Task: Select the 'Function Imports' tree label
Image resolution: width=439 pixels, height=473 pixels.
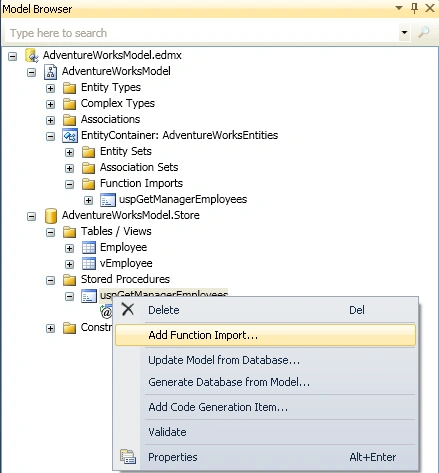Action: pos(141,183)
